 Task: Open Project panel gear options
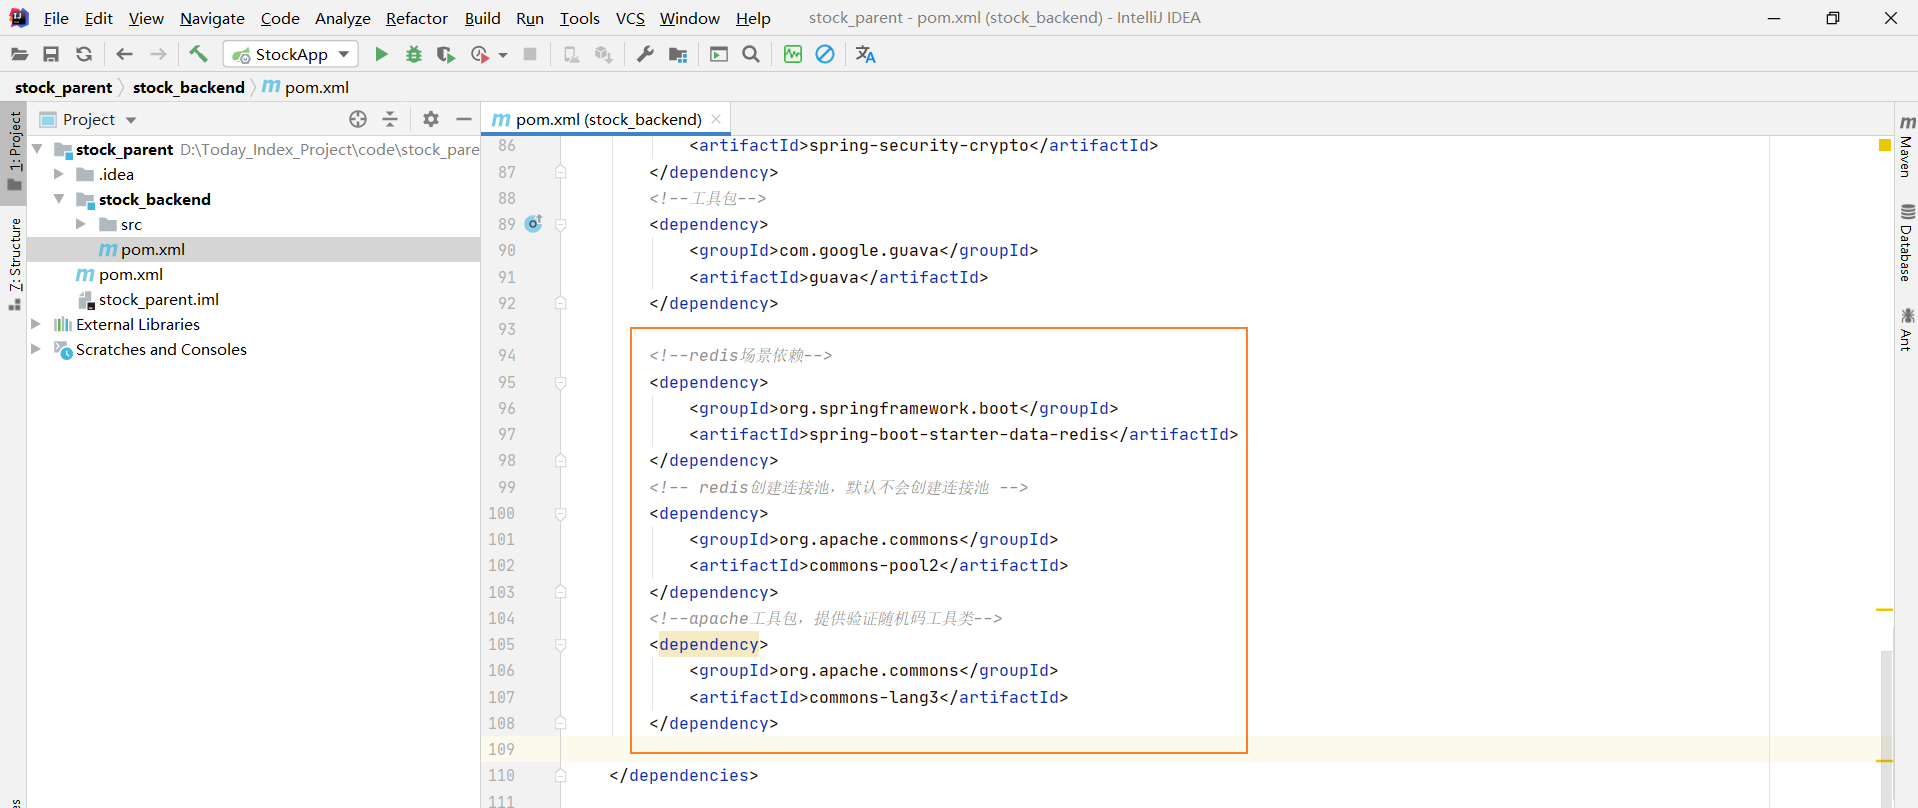pyautogui.click(x=431, y=119)
